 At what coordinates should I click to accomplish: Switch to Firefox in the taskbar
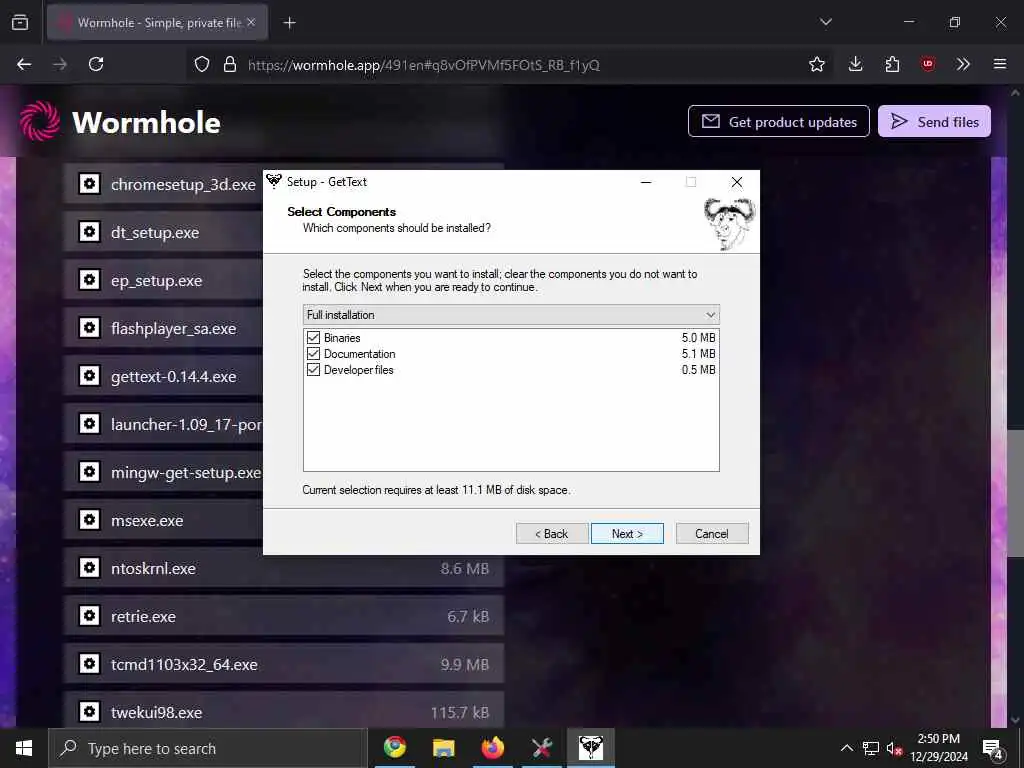click(492, 747)
